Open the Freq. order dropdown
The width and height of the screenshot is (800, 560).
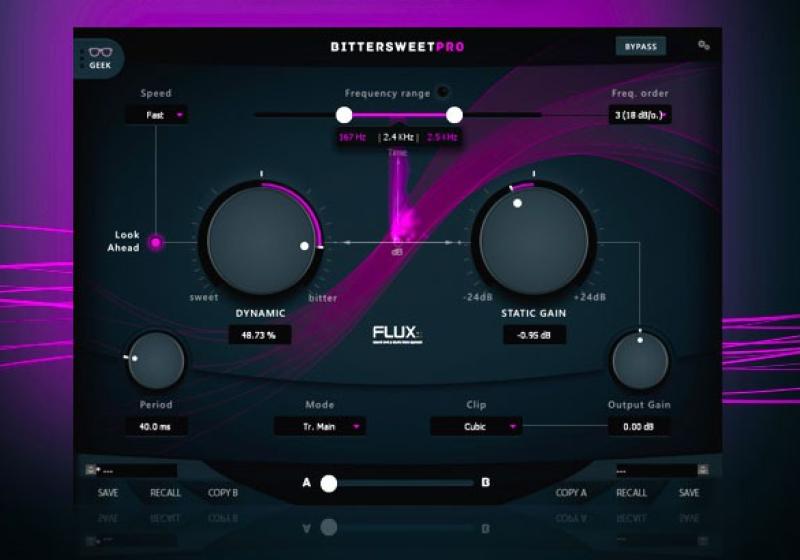(640, 115)
